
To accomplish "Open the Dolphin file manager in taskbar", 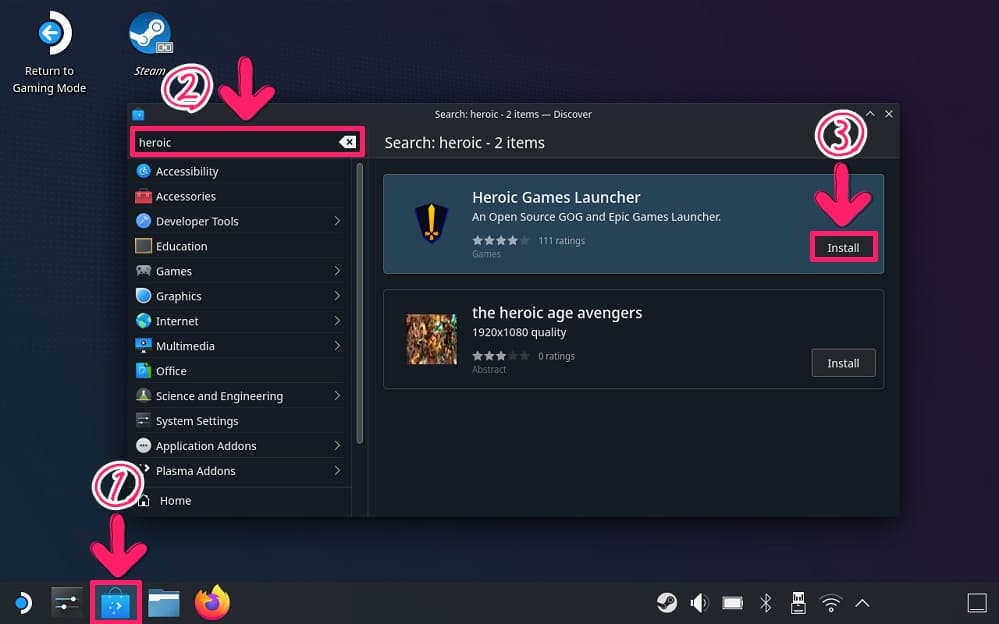I will (x=164, y=603).
